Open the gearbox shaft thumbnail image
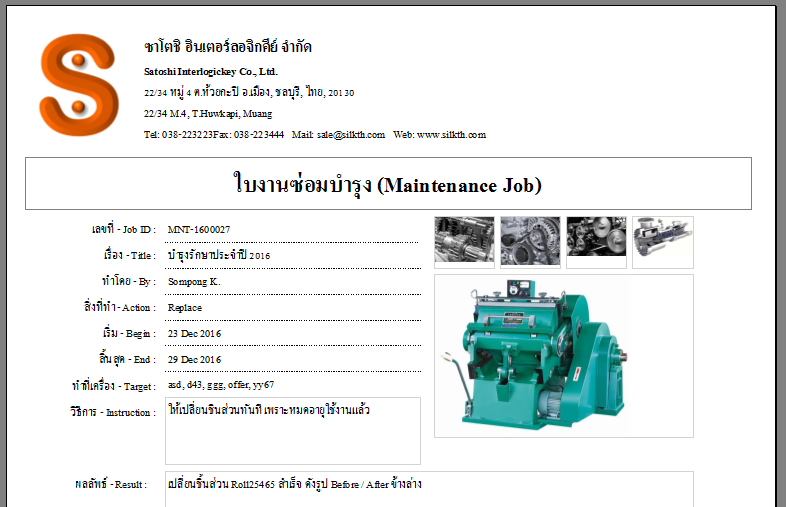Screen dimensions: 786x507 click(x=464, y=240)
